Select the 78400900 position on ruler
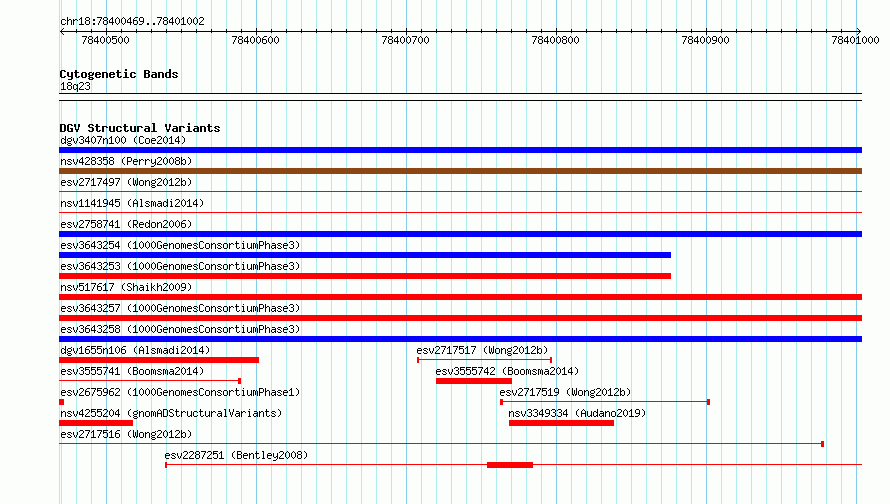 pyautogui.click(x=706, y=40)
